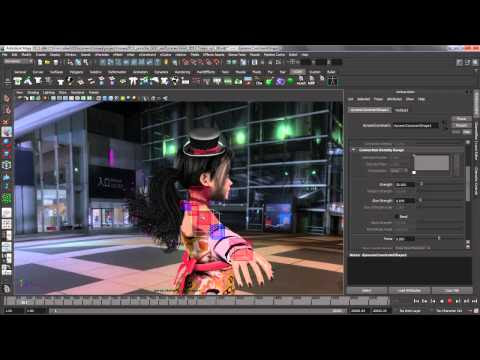480x360 pixels.
Task: Click the Hide button in Attribute Editor
Action: (x=467, y=132)
